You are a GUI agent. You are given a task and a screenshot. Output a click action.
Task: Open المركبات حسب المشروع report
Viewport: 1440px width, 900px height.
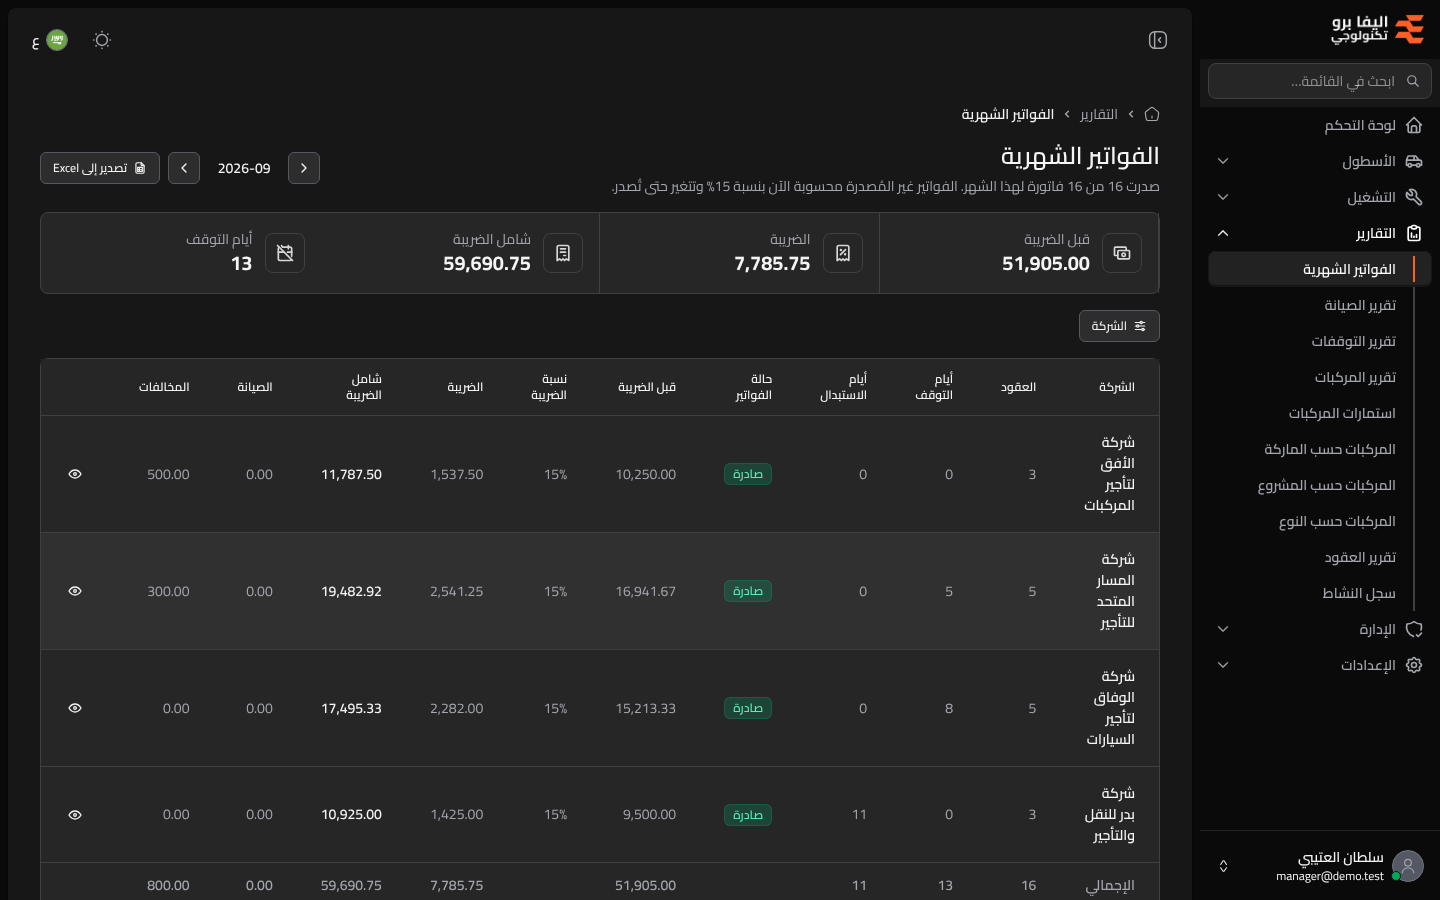(x=1320, y=485)
